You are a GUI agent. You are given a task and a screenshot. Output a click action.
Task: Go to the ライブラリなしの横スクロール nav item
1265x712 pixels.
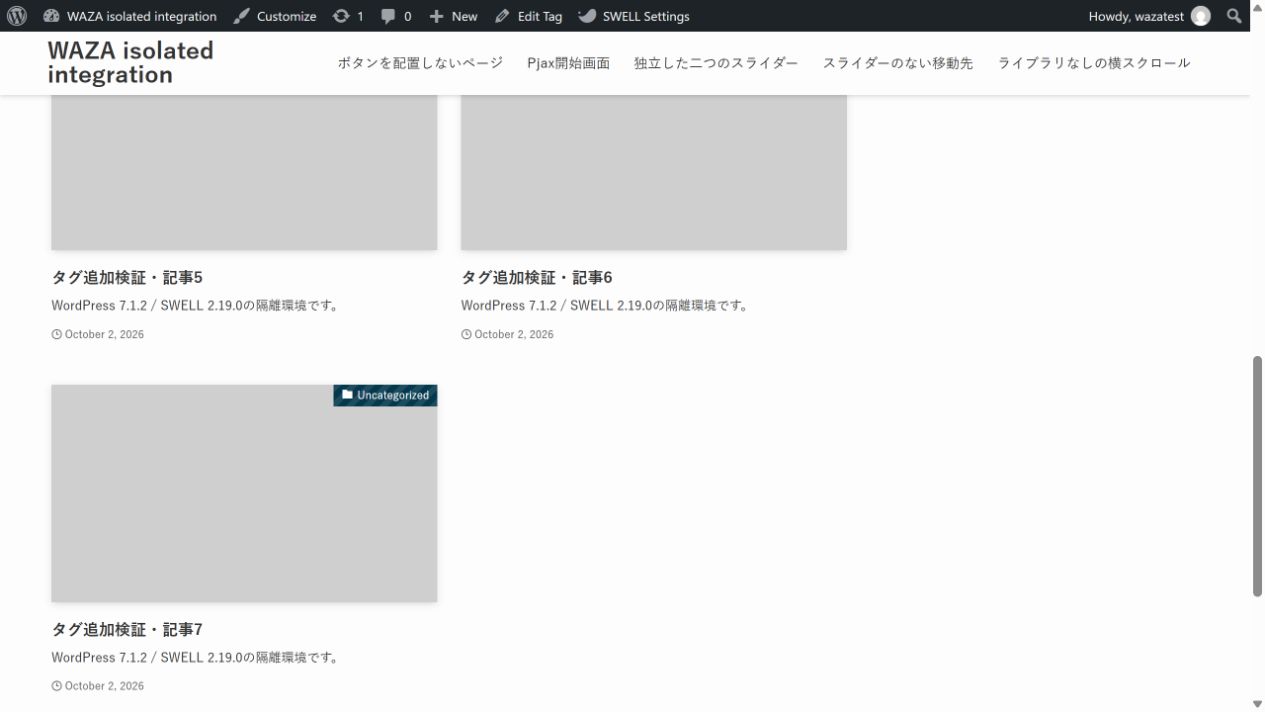click(x=1094, y=63)
